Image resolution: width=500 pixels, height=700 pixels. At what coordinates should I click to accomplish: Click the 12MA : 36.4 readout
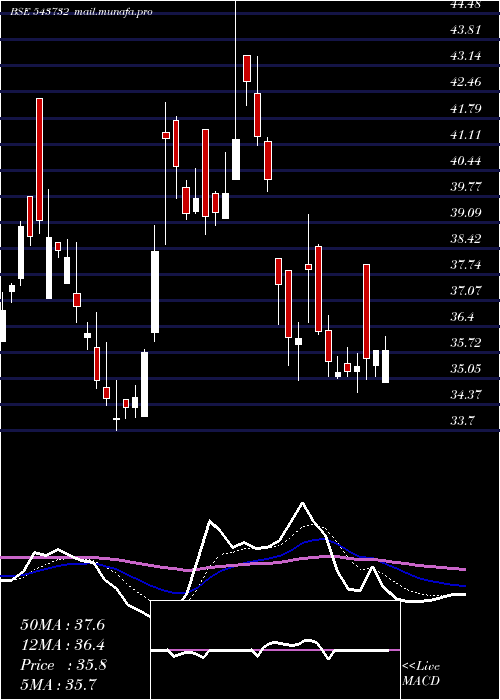point(63,645)
